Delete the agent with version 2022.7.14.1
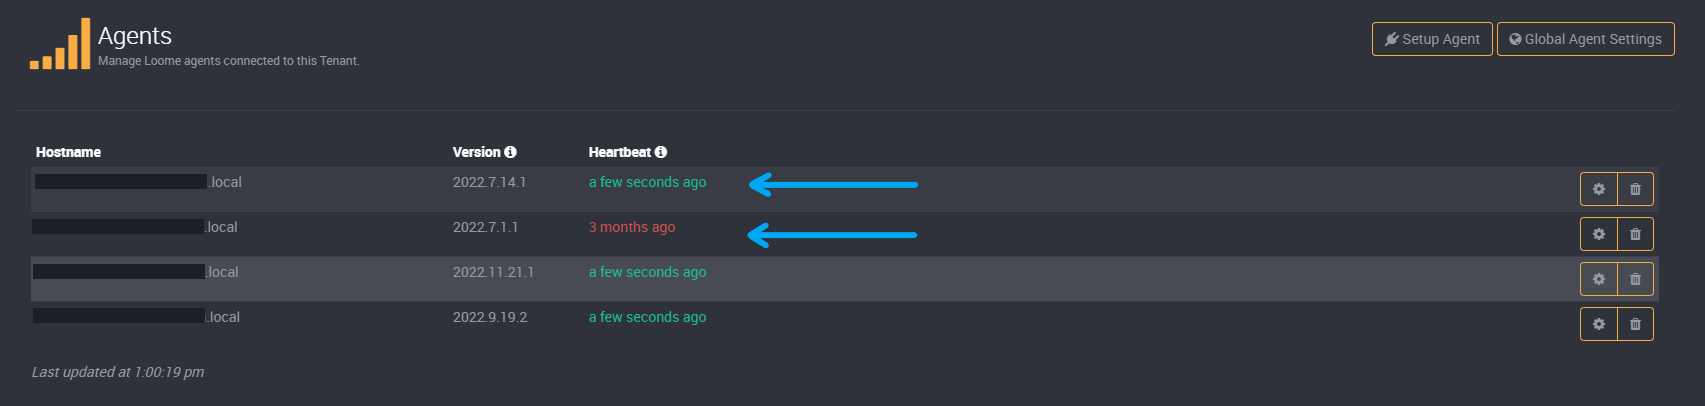Image resolution: width=1705 pixels, height=406 pixels. (x=1635, y=189)
